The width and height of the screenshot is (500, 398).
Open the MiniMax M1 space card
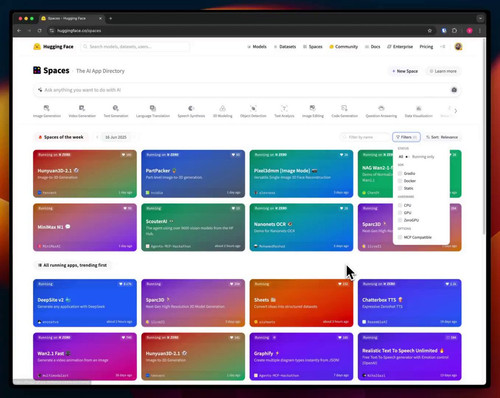click(85, 227)
